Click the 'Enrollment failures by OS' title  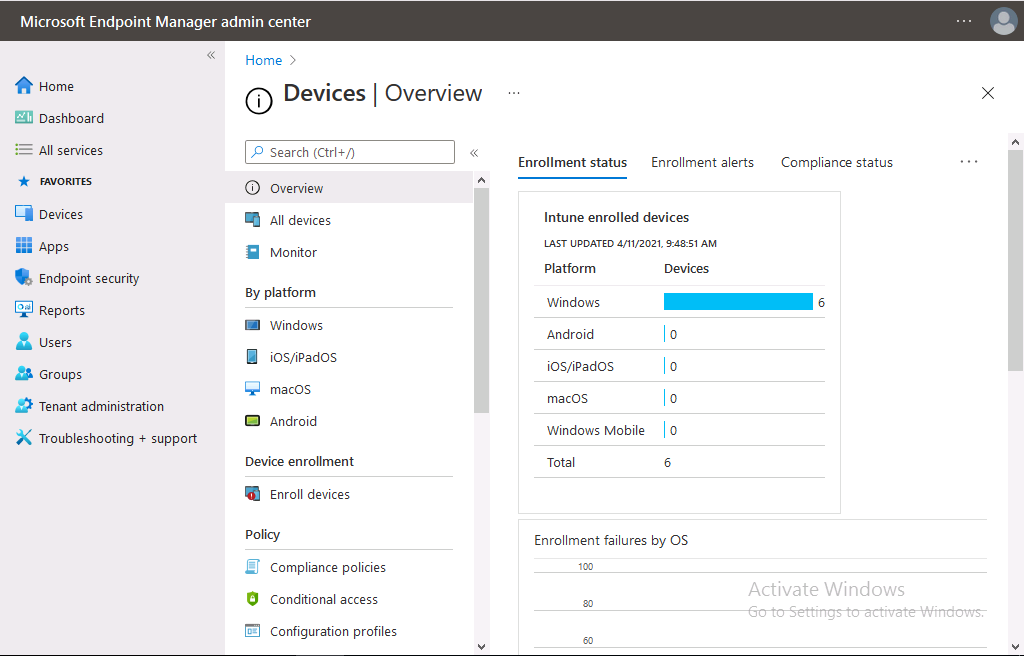pyautogui.click(x=611, y=540)
